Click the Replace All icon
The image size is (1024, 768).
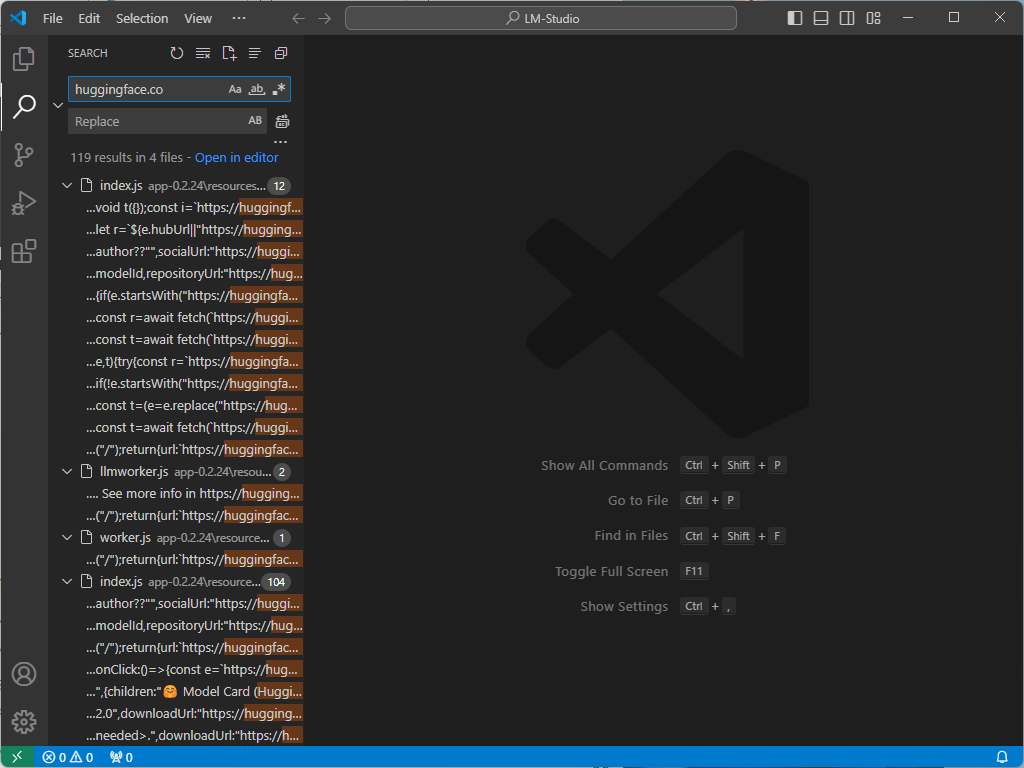pos(282,121)
